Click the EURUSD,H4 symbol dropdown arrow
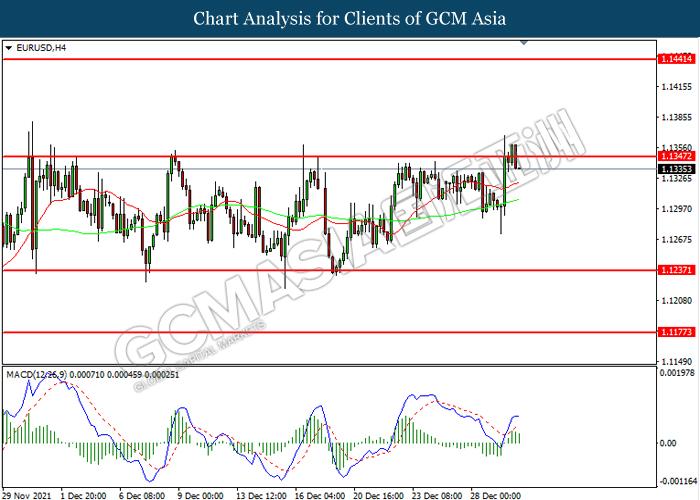This screenshot has width=700, height=500. coord(8,48)
